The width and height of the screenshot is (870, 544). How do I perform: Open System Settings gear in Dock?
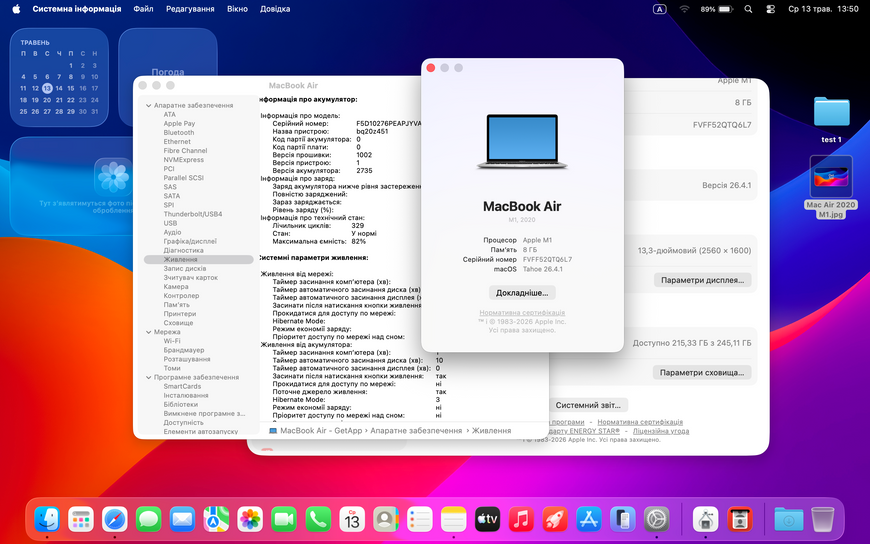coord(656,520)
